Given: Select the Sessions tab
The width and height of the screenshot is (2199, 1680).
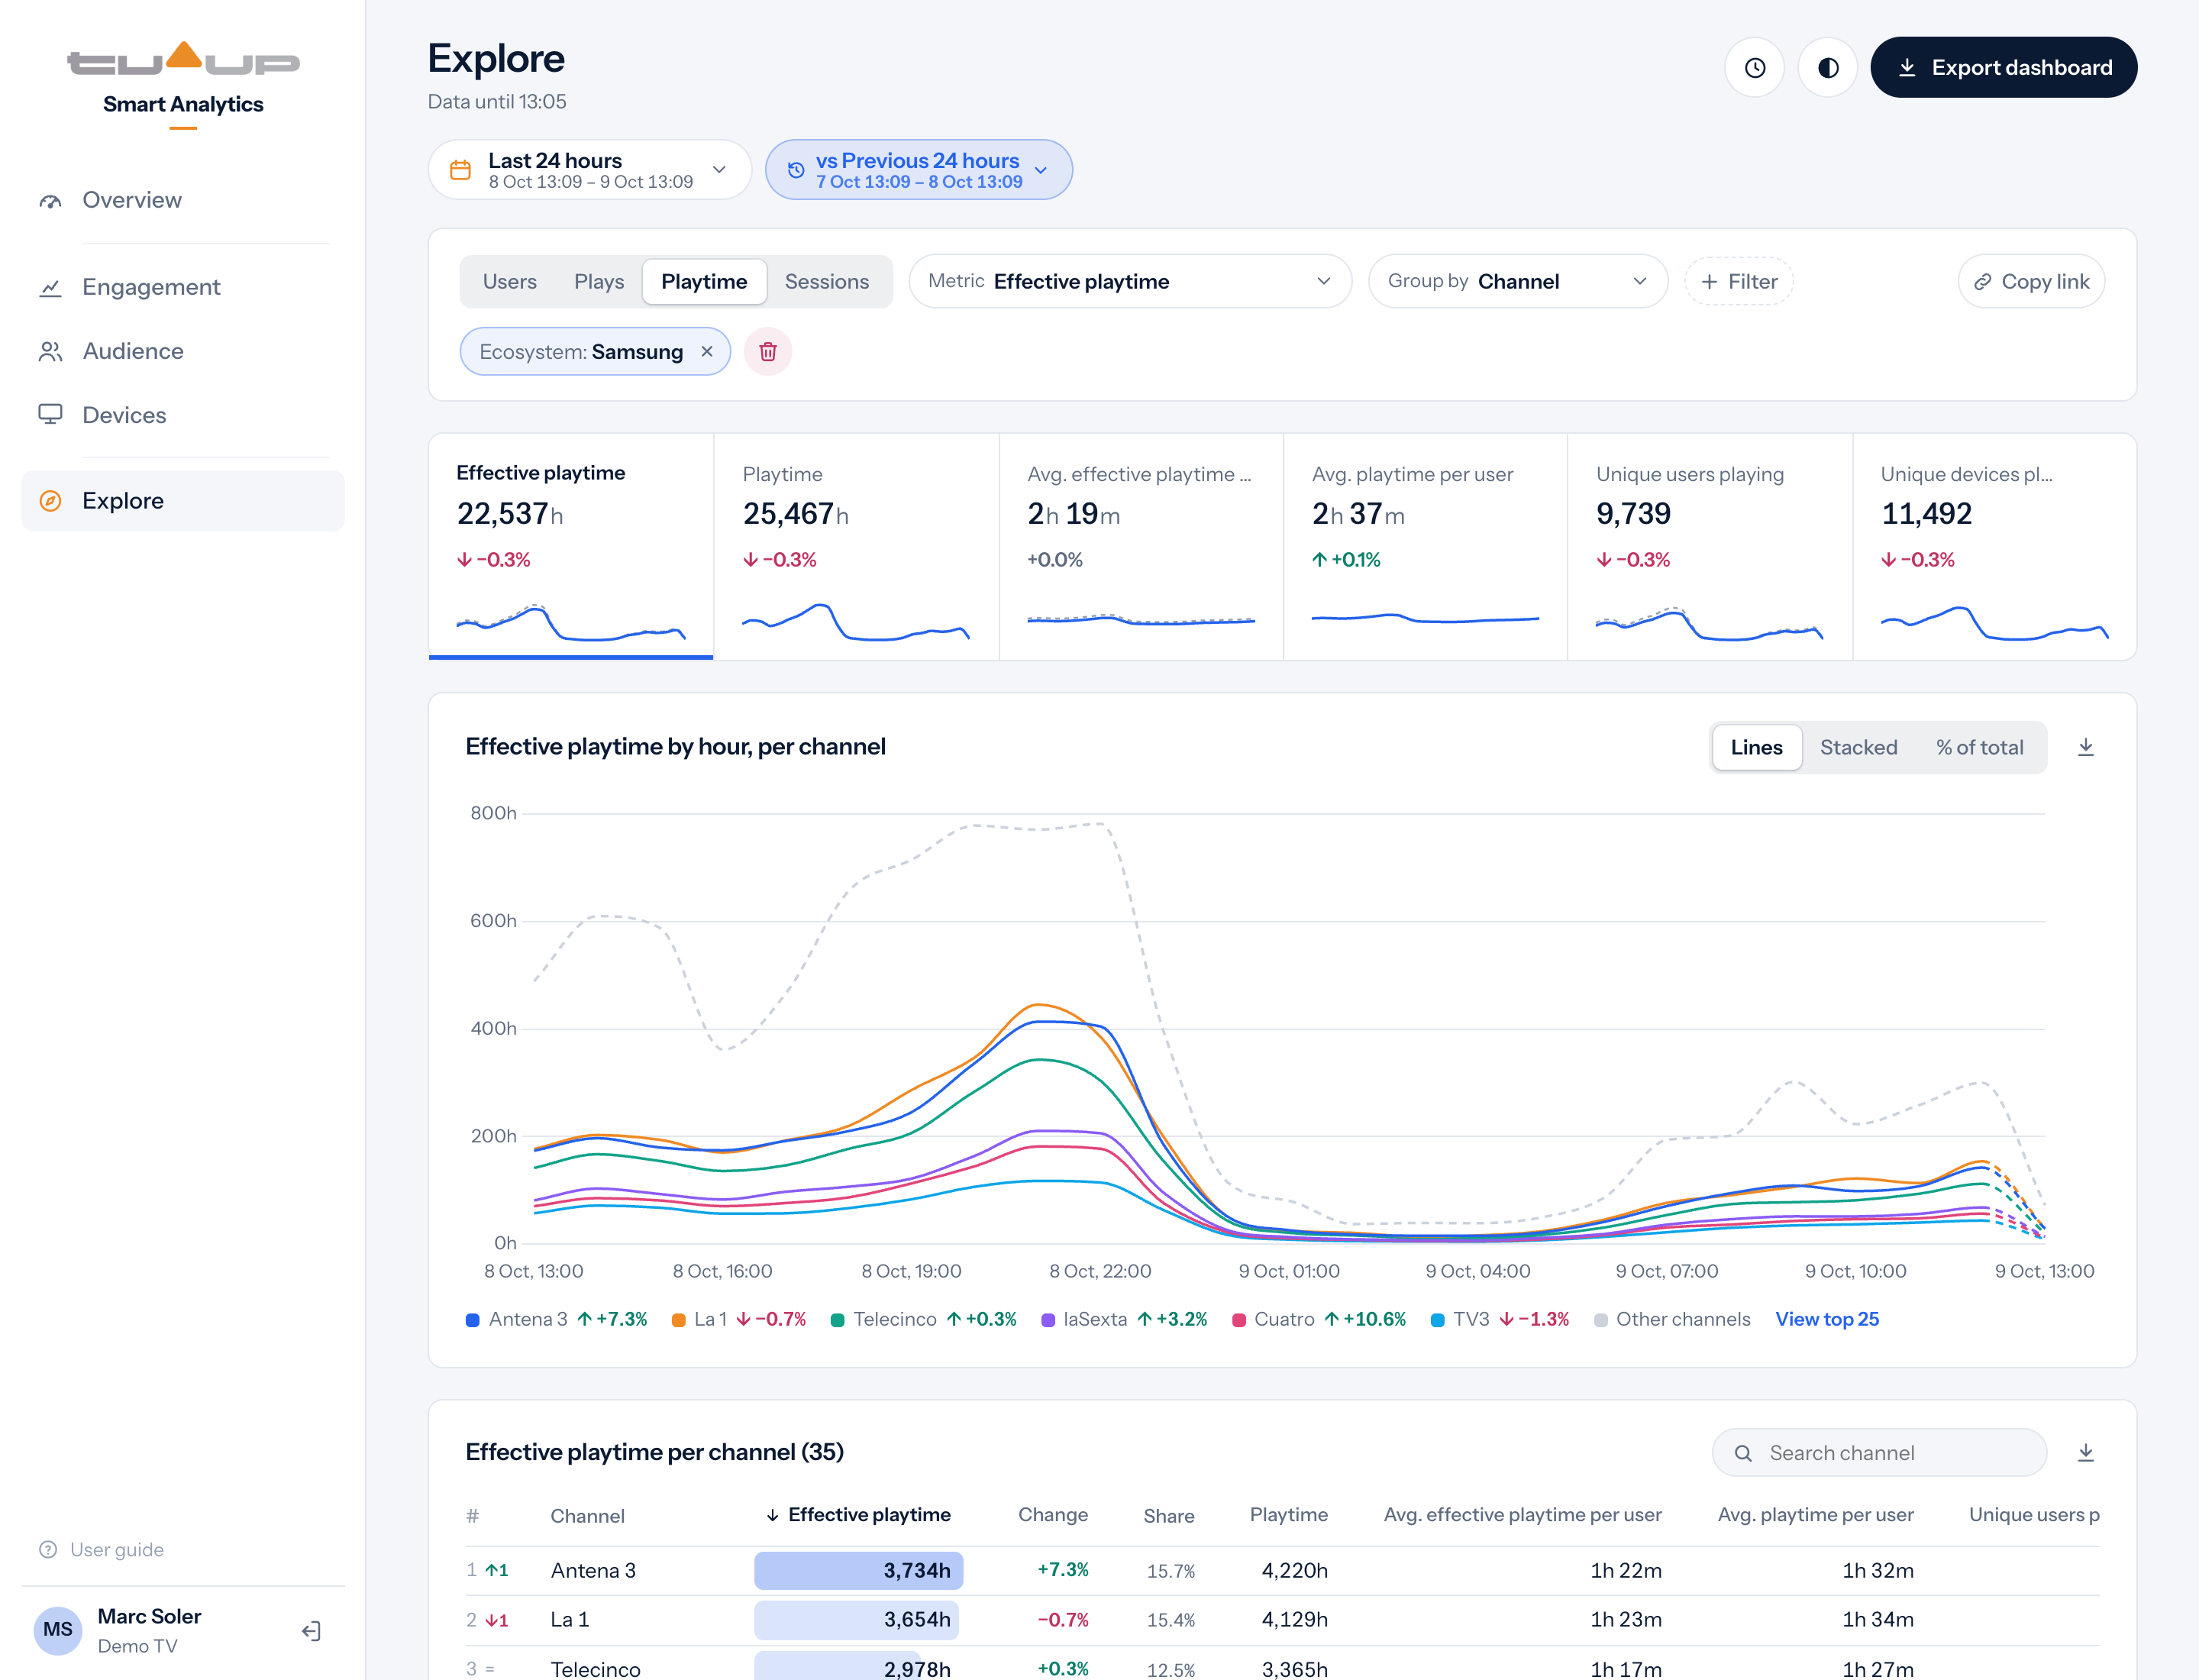Looking at the screenshot, I should click(826, 282).
